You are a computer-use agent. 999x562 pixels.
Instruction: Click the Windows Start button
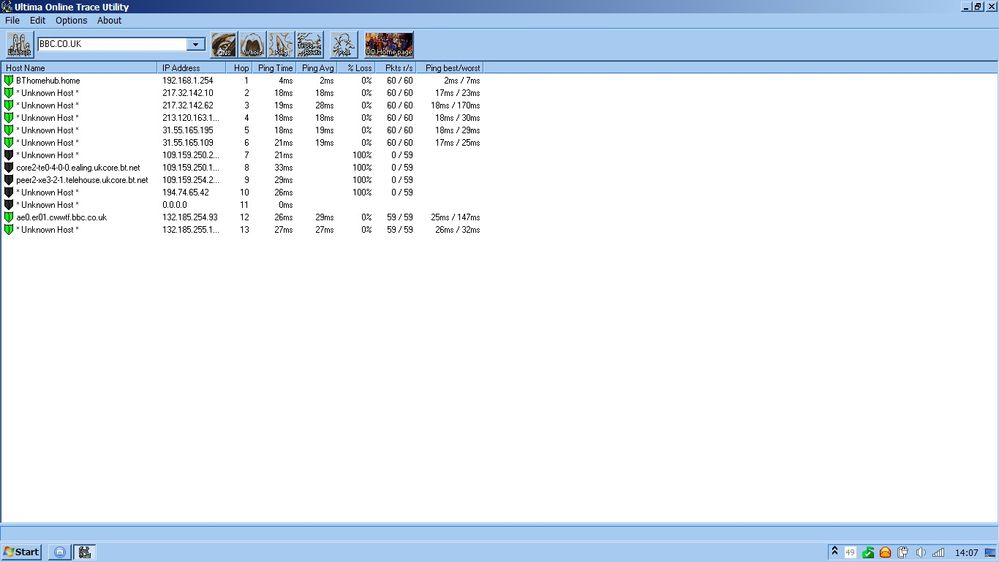tap(22, 552)
